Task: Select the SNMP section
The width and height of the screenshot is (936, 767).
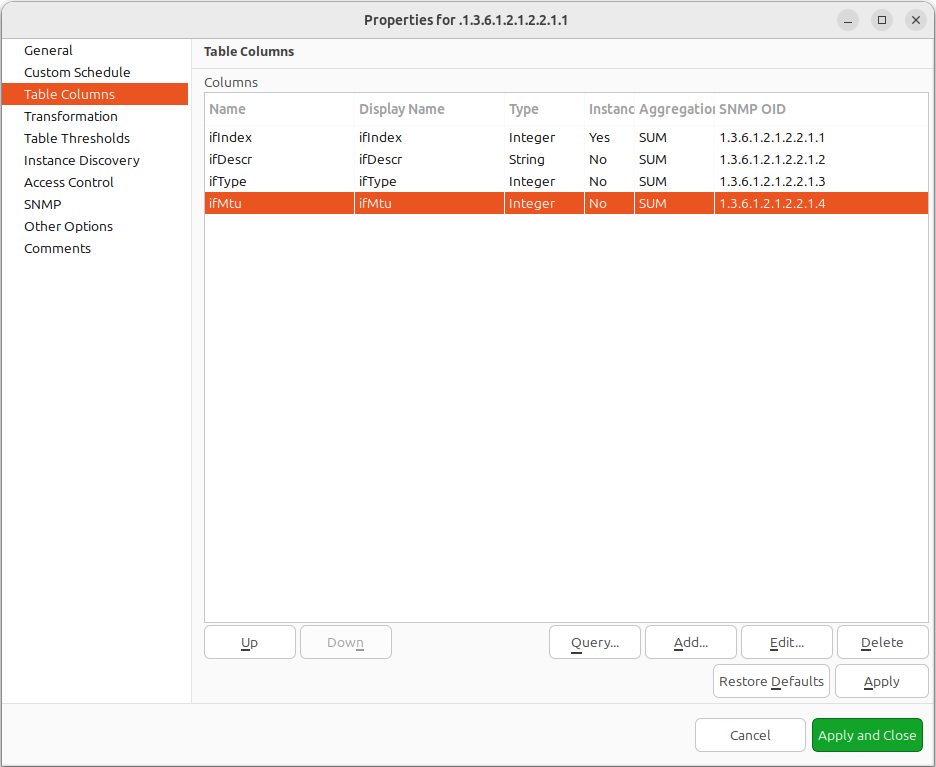Action: click(40, 204)
